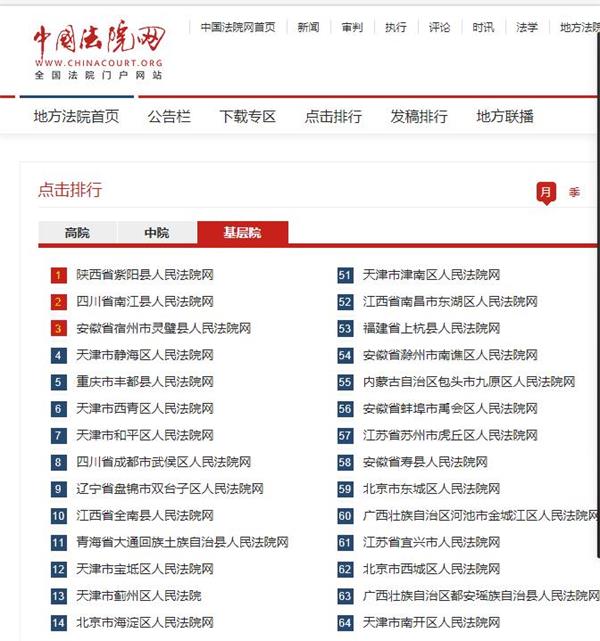Open 公告栏 page
Screen dimensions: 600x641
169,117
